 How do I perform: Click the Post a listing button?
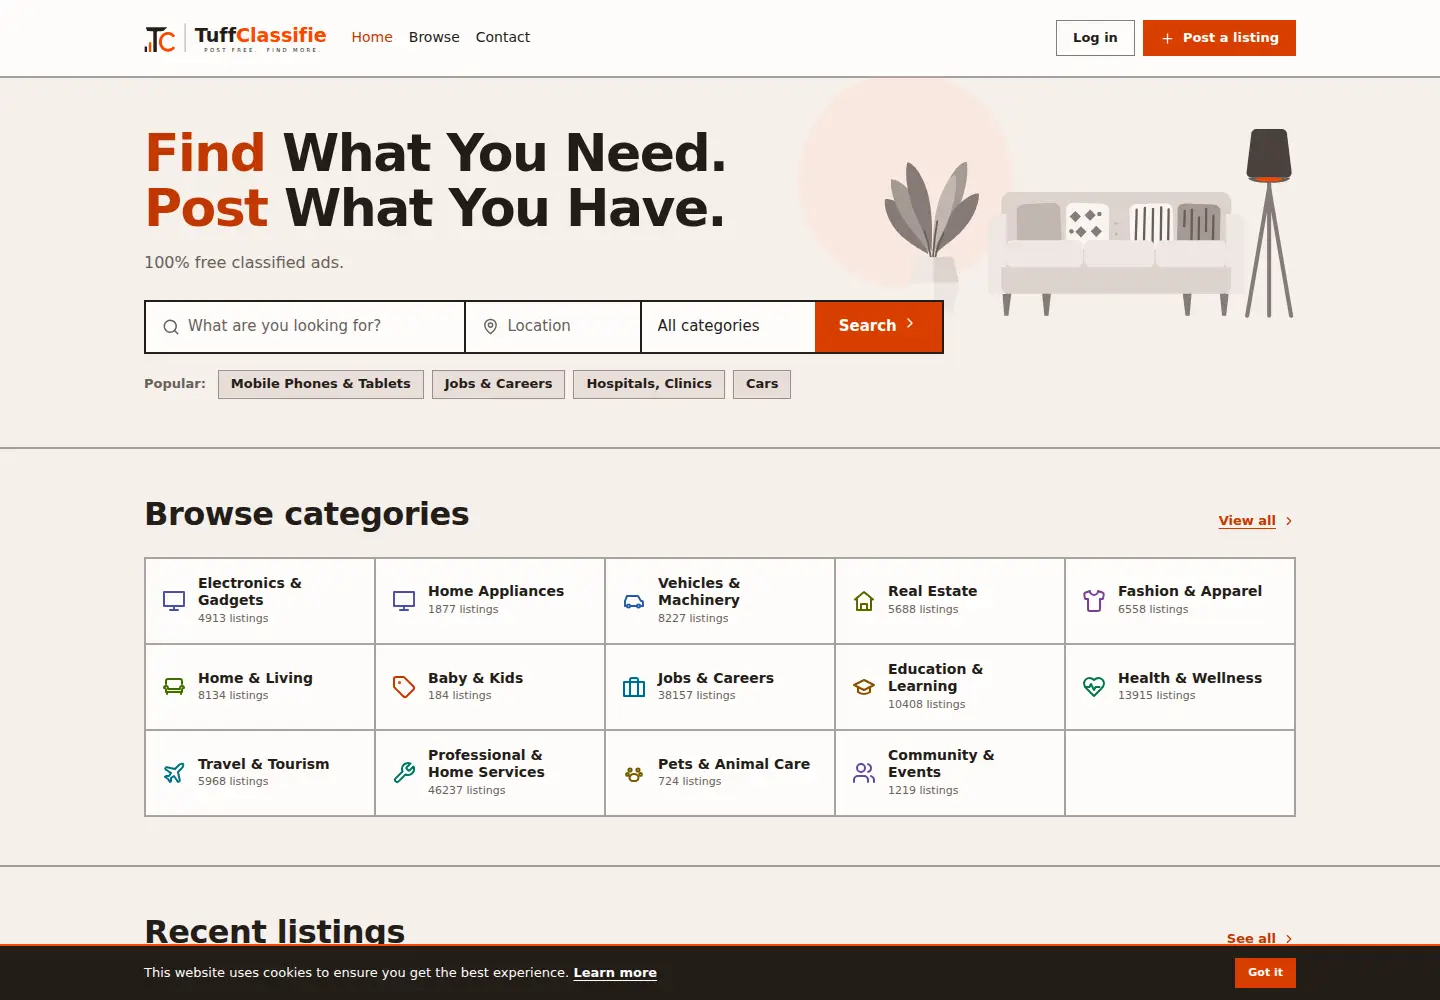pos(1219,38)
